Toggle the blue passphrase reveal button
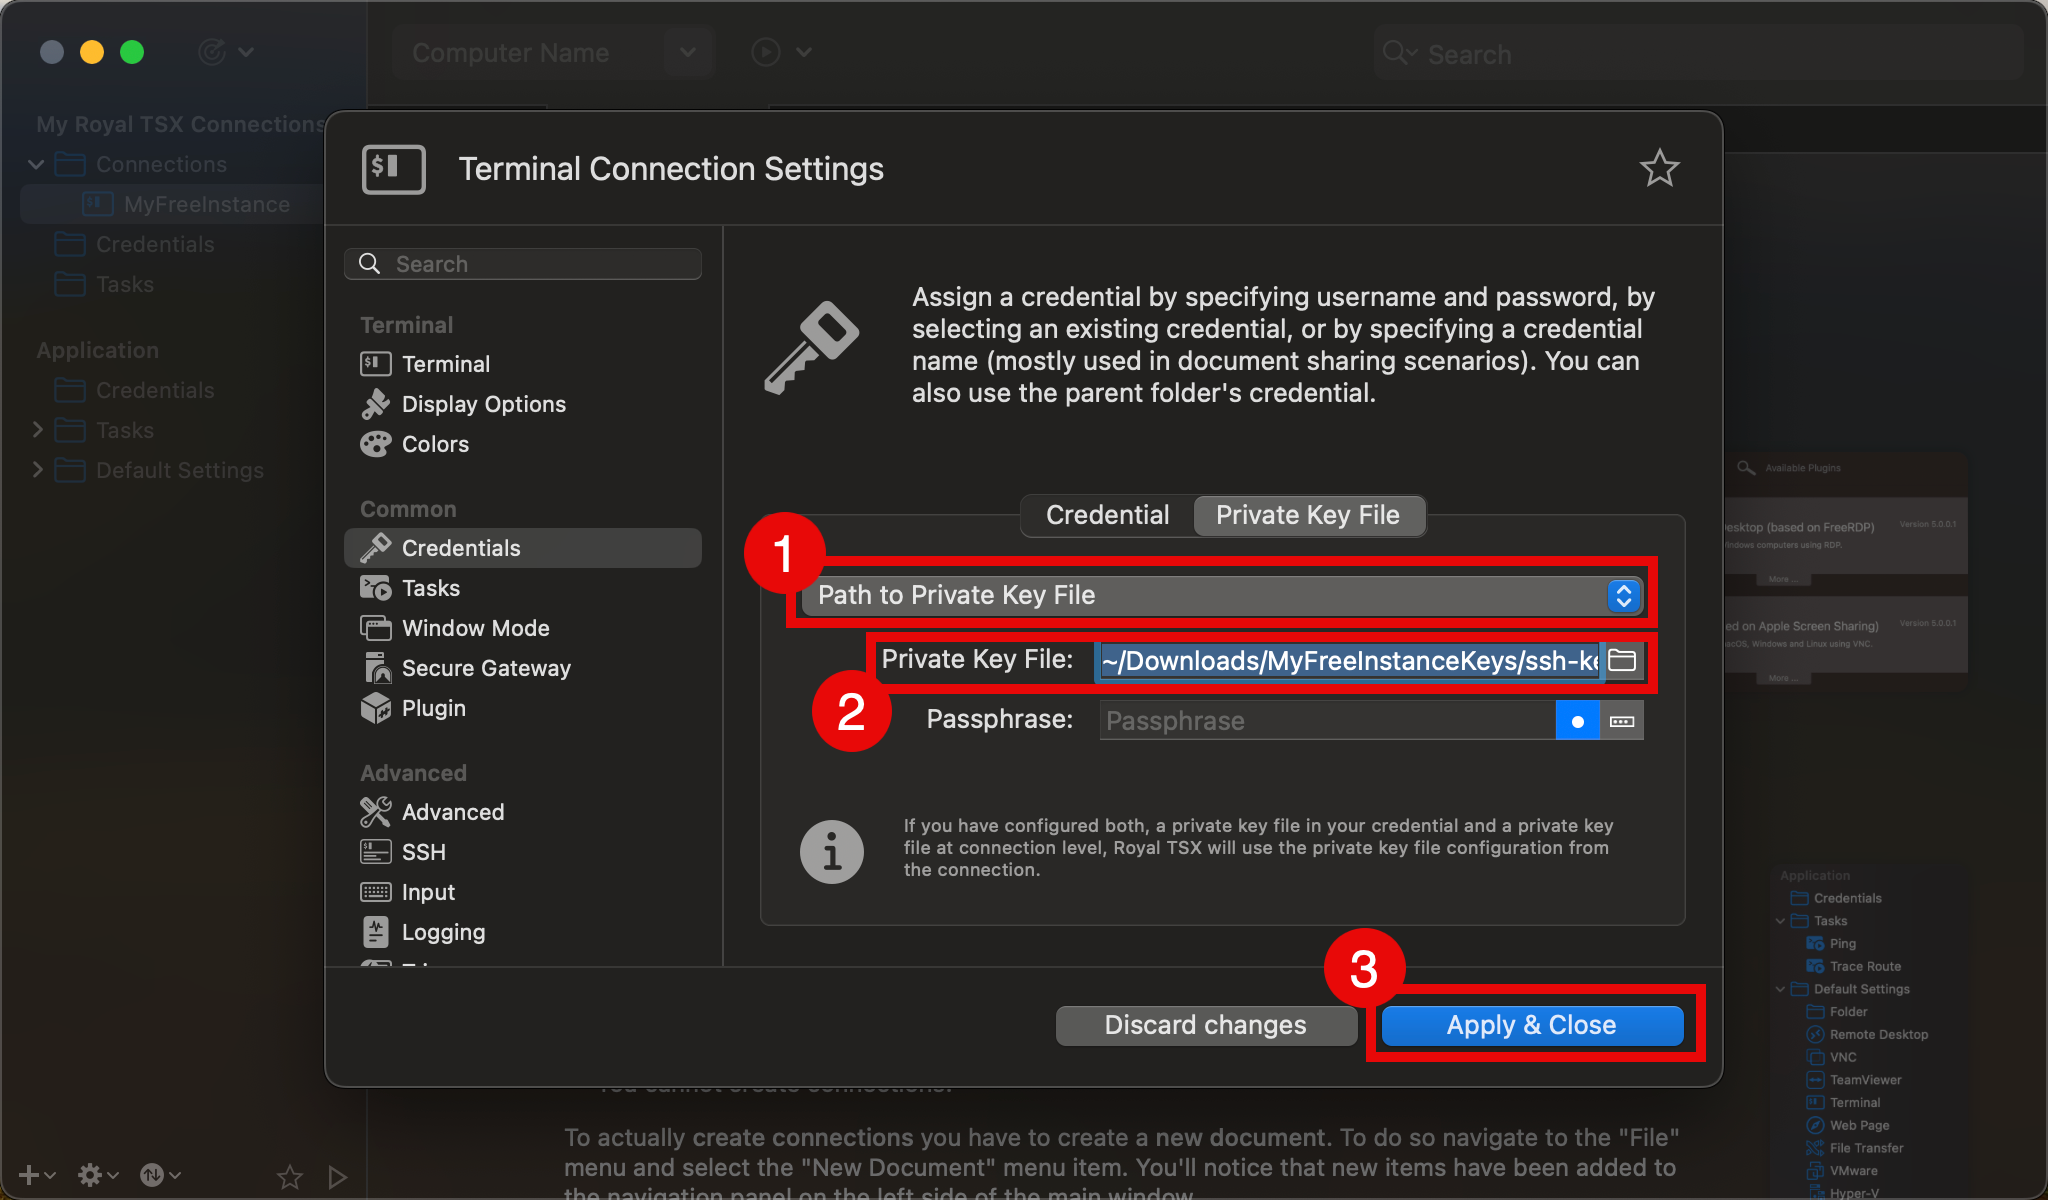This screenshot has height=1200, width=2048. point(1577,721)
